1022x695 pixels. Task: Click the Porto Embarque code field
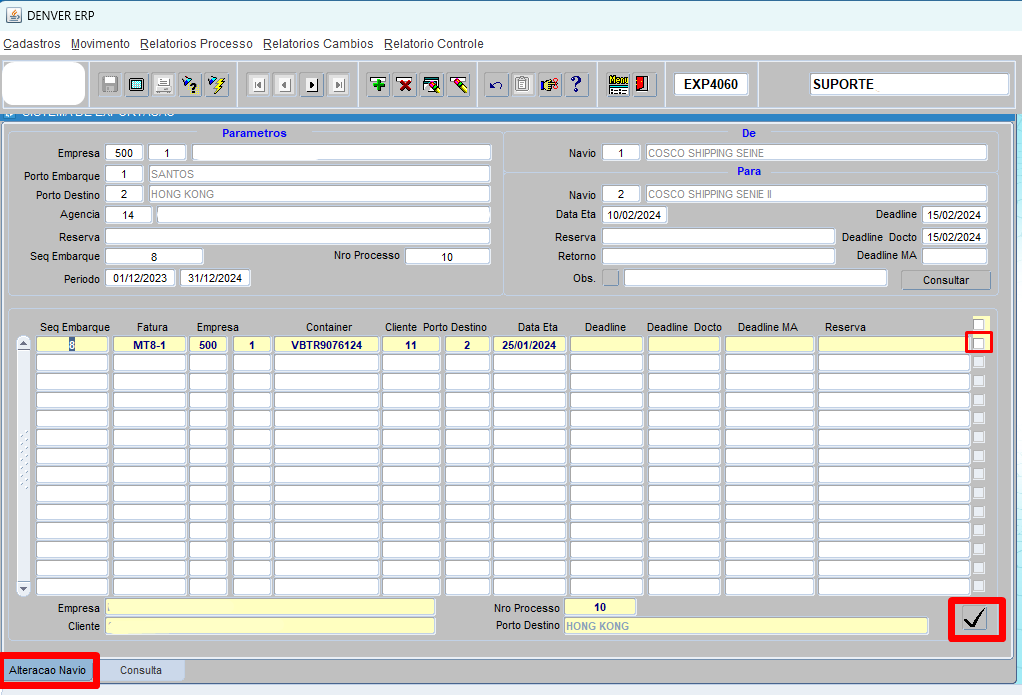[x=124, y=174]
